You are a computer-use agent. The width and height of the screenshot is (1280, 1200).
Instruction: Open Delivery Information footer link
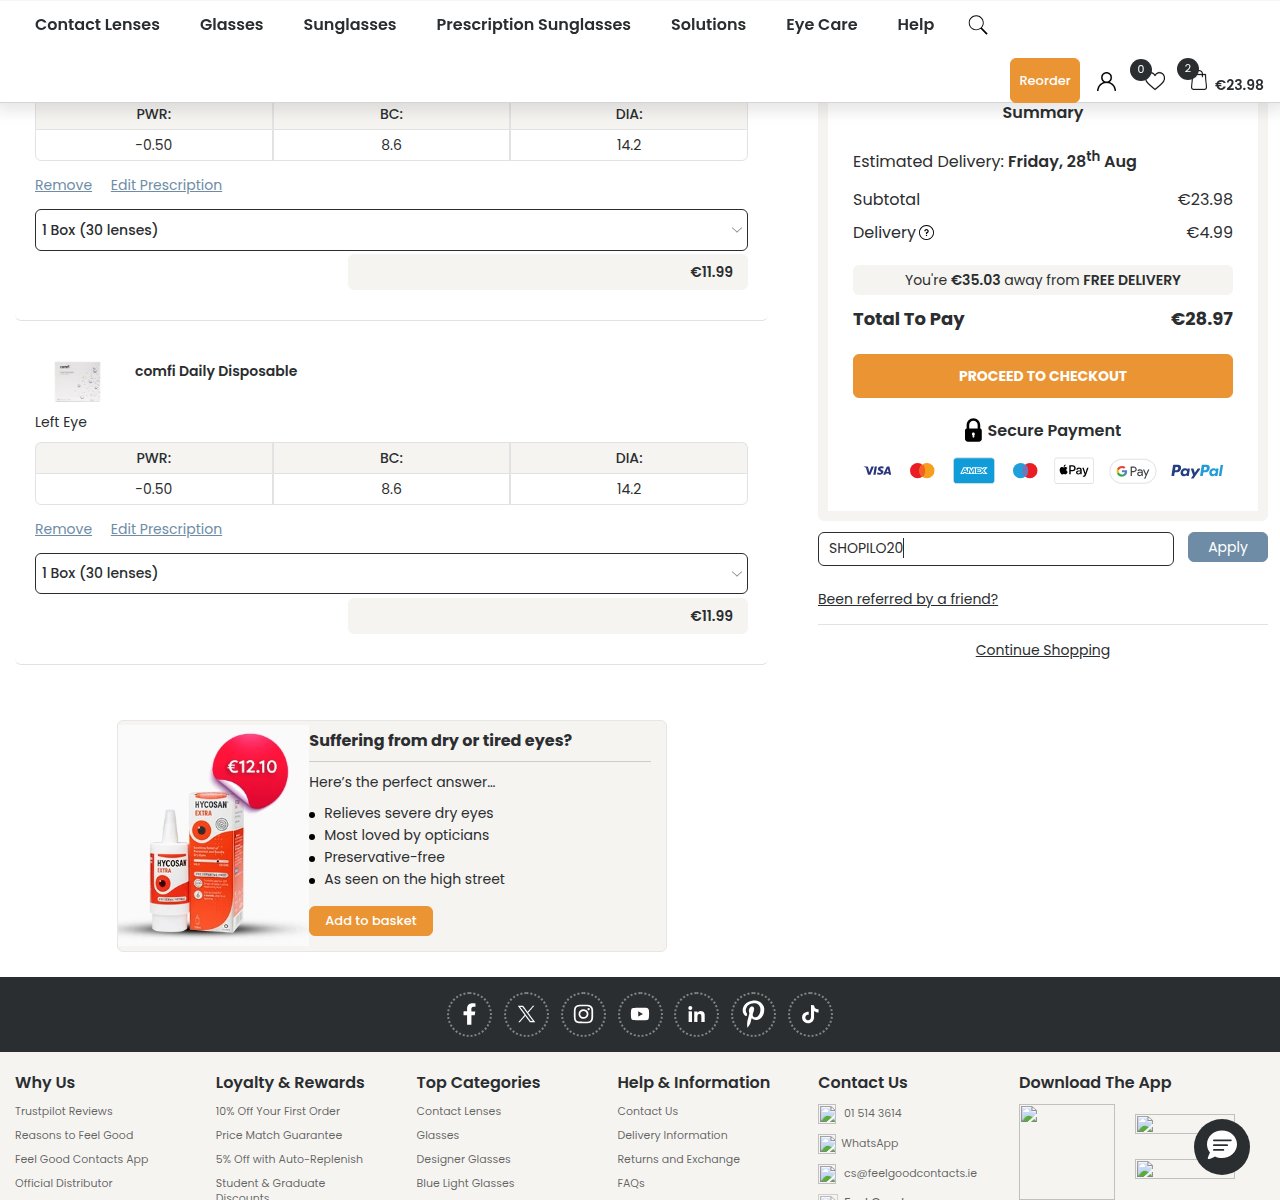tap(672, 1135)
